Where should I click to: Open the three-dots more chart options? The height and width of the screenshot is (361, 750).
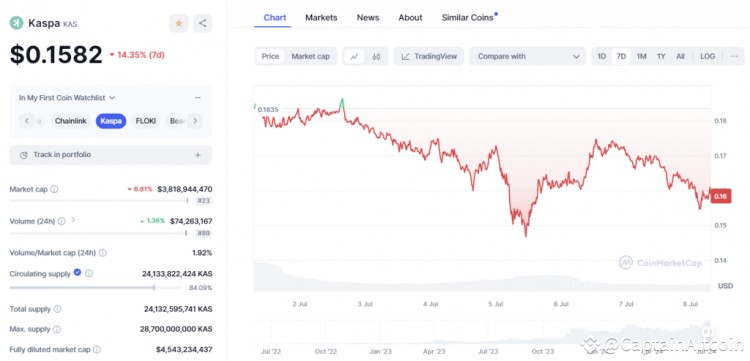click(x=734, y=56)
